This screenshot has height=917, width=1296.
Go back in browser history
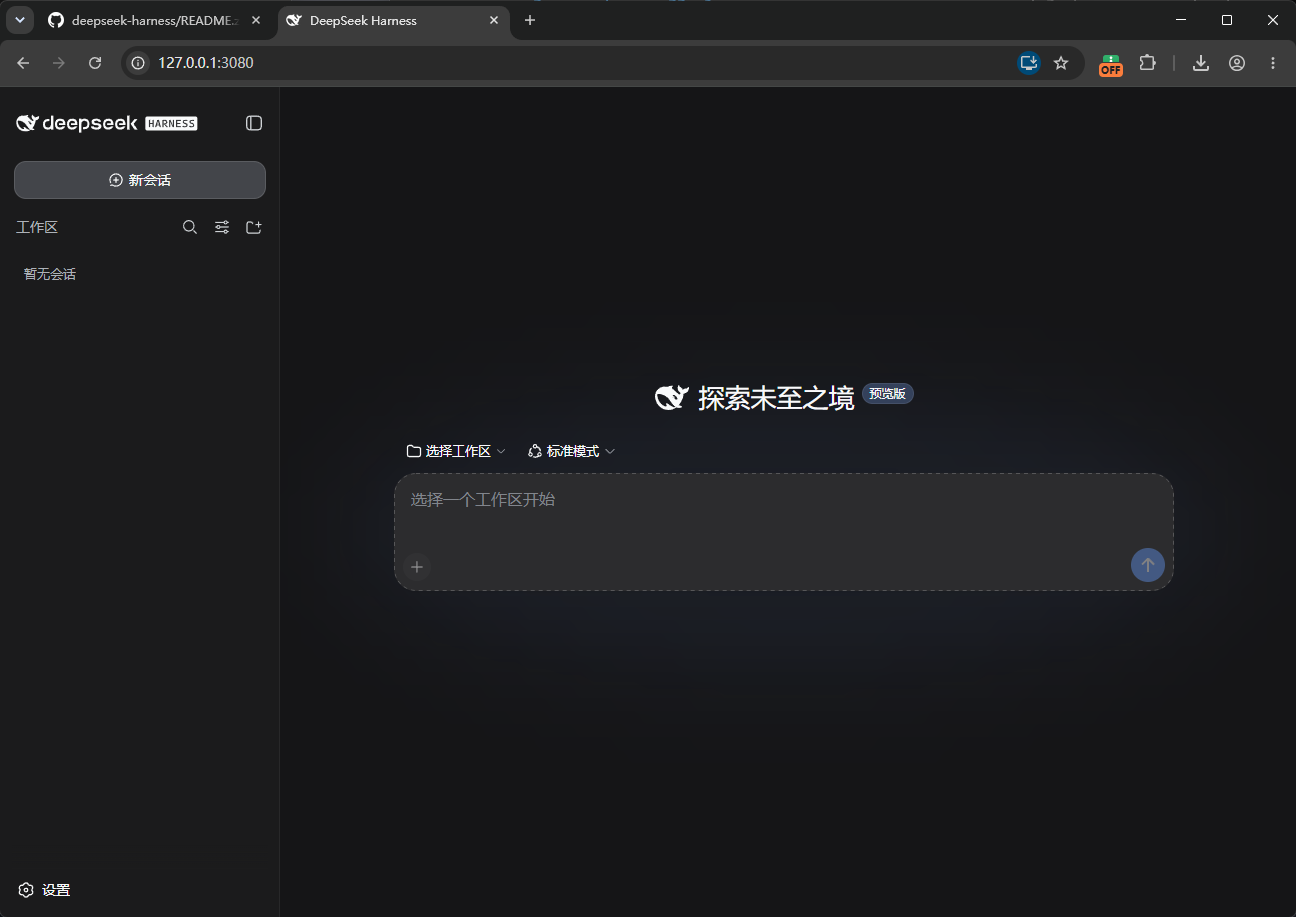click(23, 63)
